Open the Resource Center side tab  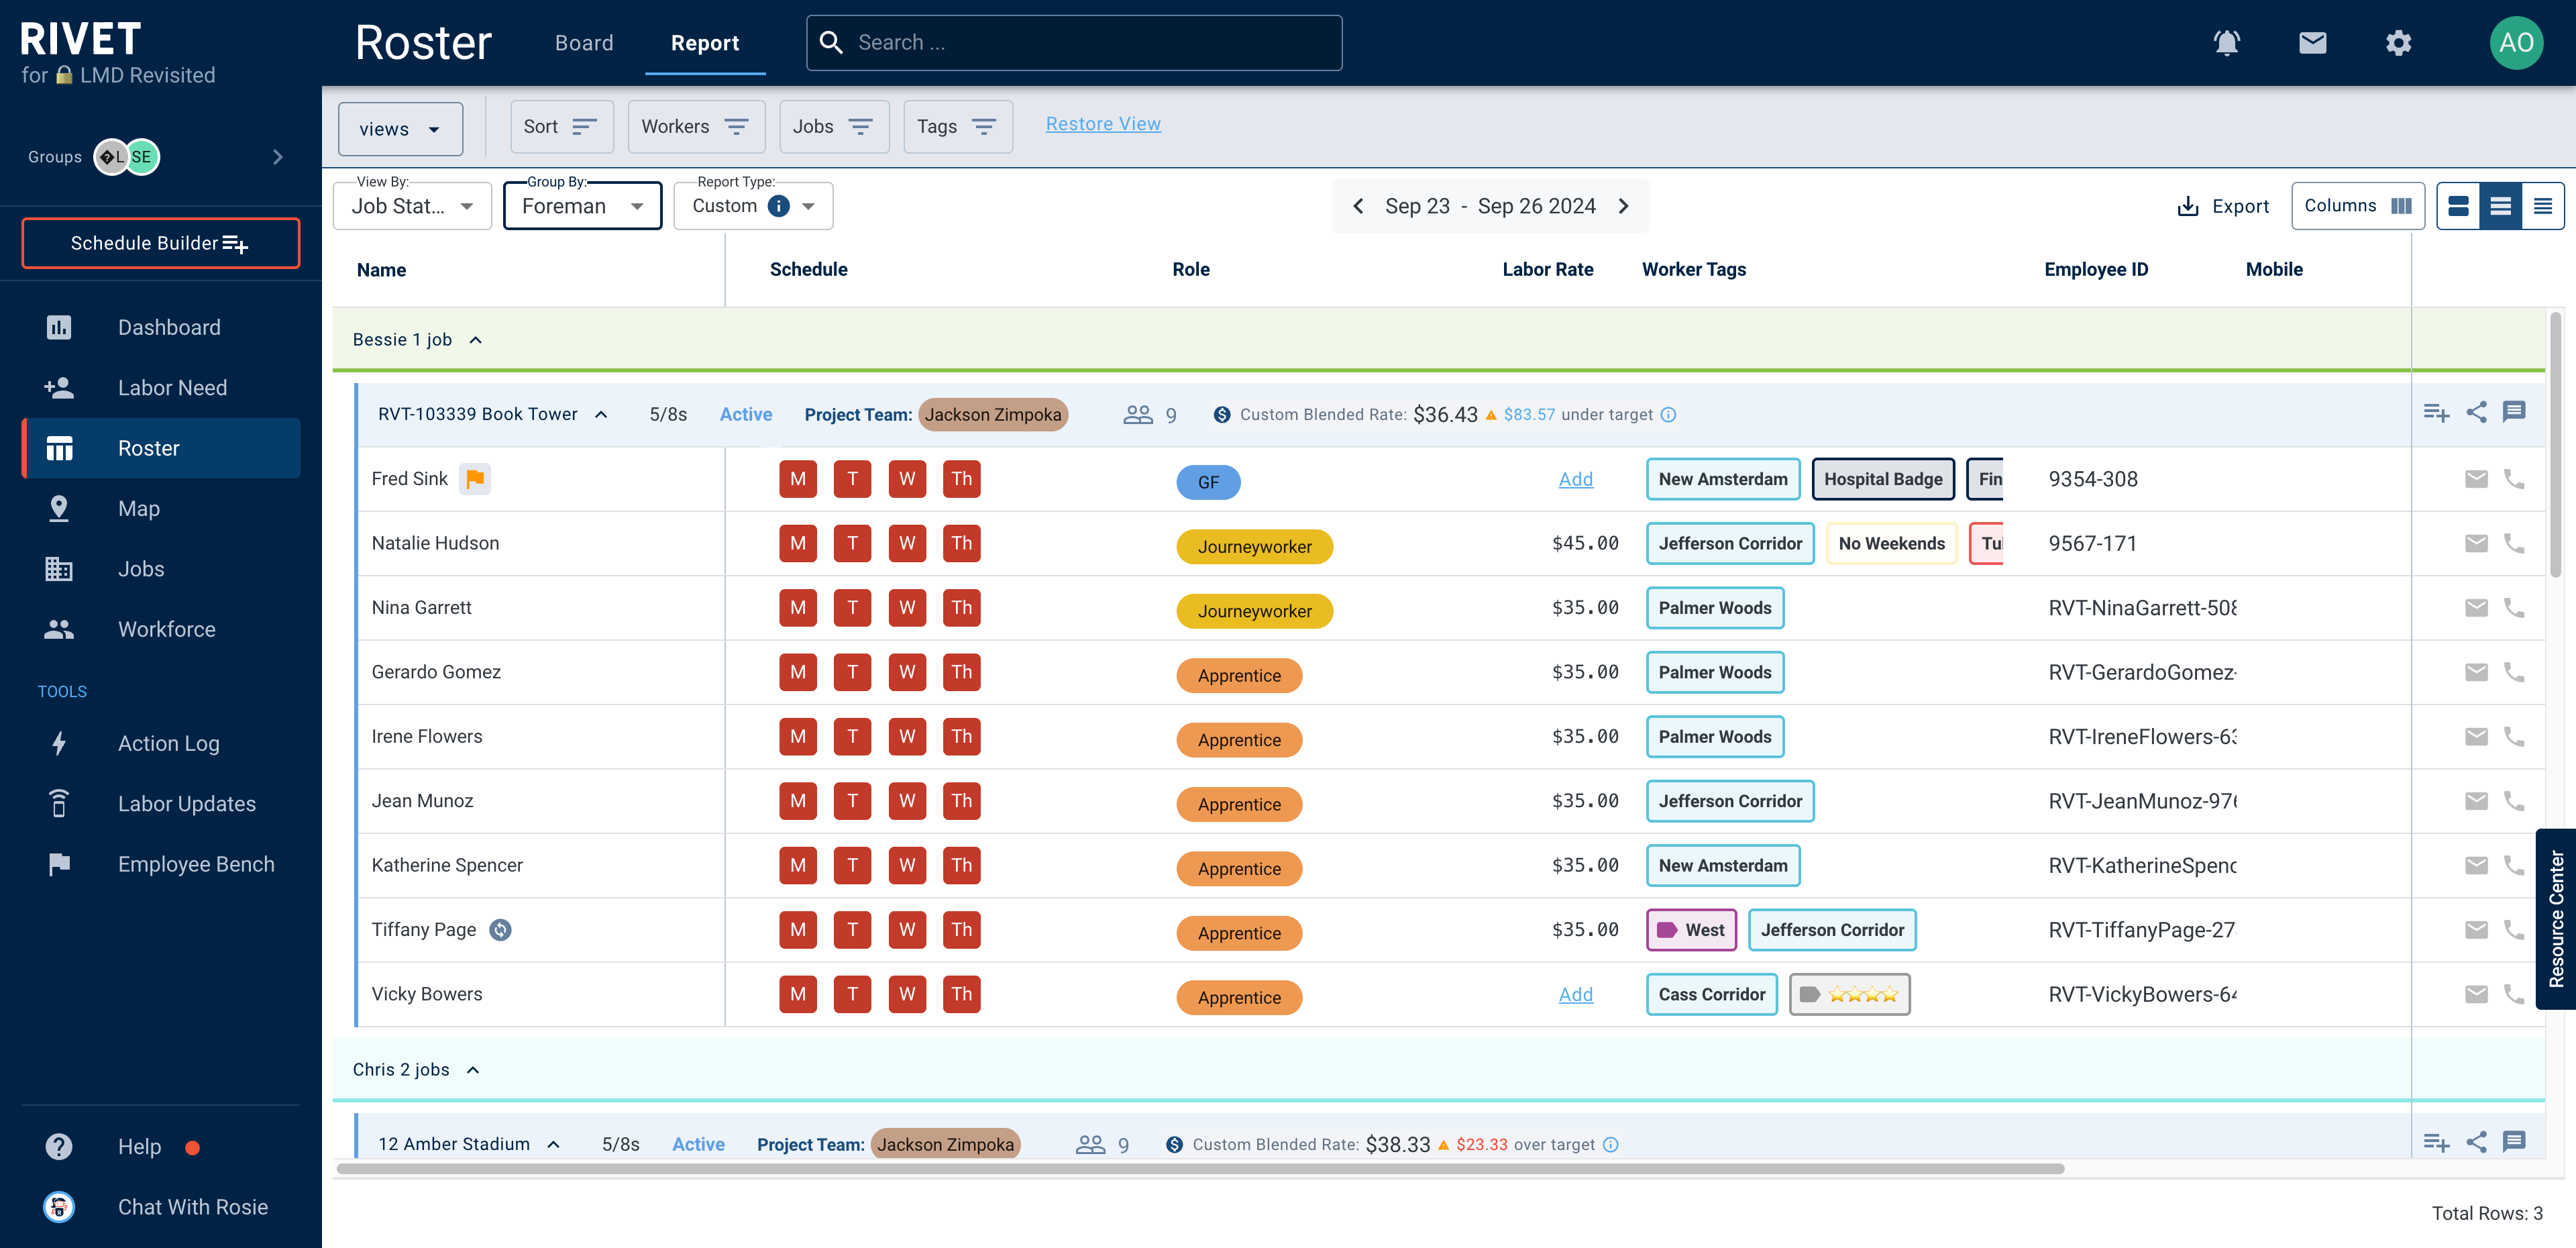coord(2556,918)
